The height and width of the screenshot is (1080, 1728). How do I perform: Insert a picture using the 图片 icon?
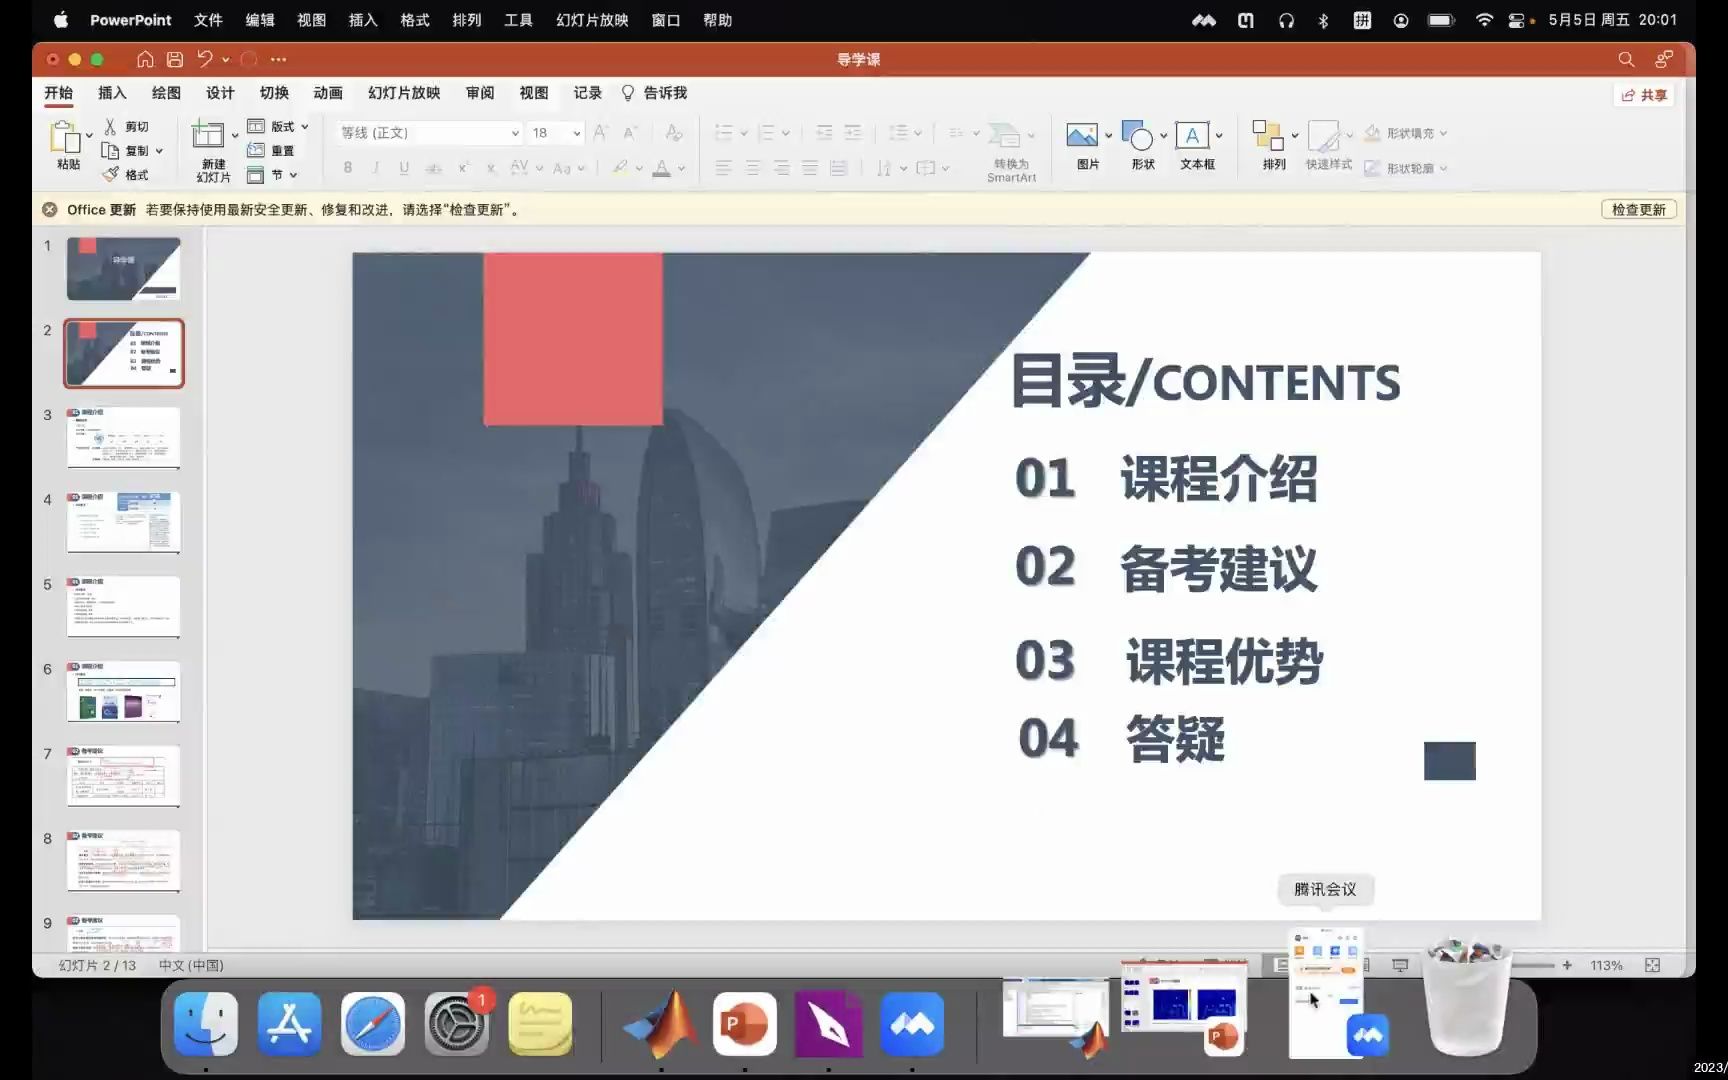1083,140
